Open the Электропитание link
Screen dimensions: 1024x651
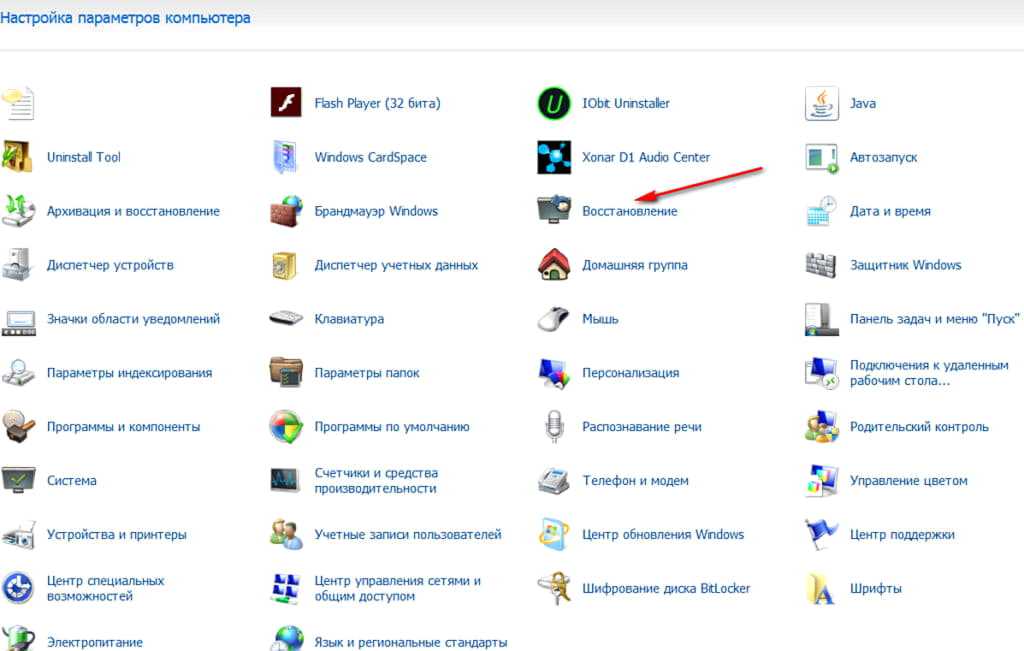94,642
